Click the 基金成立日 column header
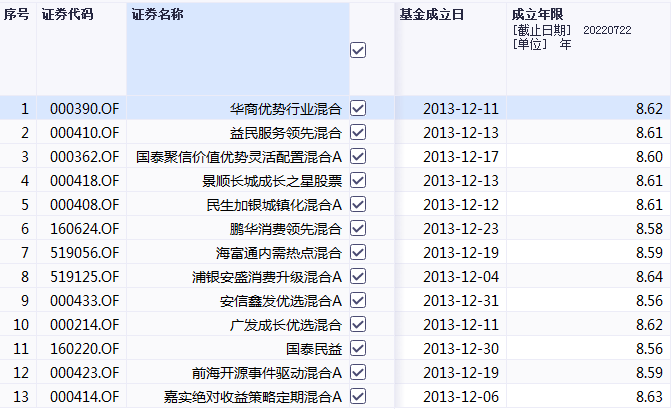This screenshot has width=671, height=412. click(431, 15)
